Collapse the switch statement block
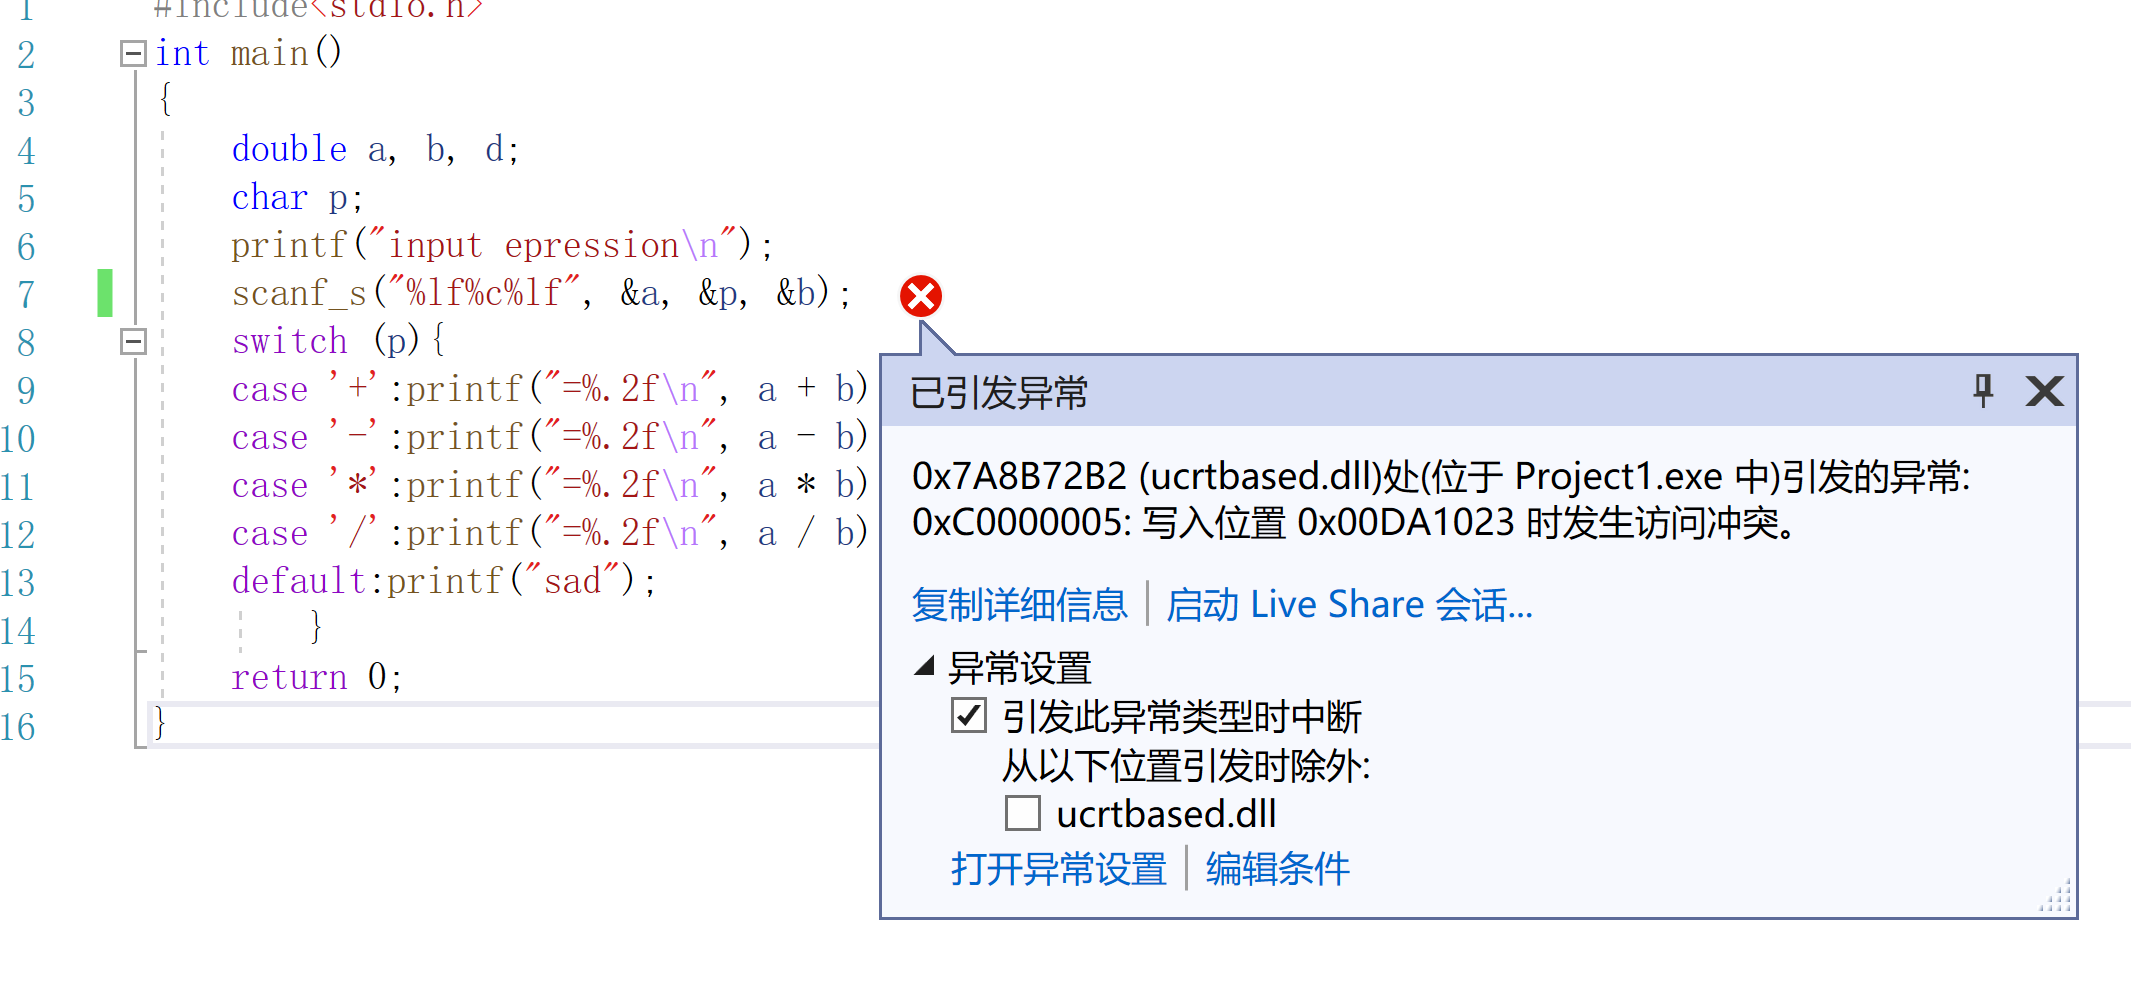The height and width of the screenshot is (990, 2131). pos(133,341)
